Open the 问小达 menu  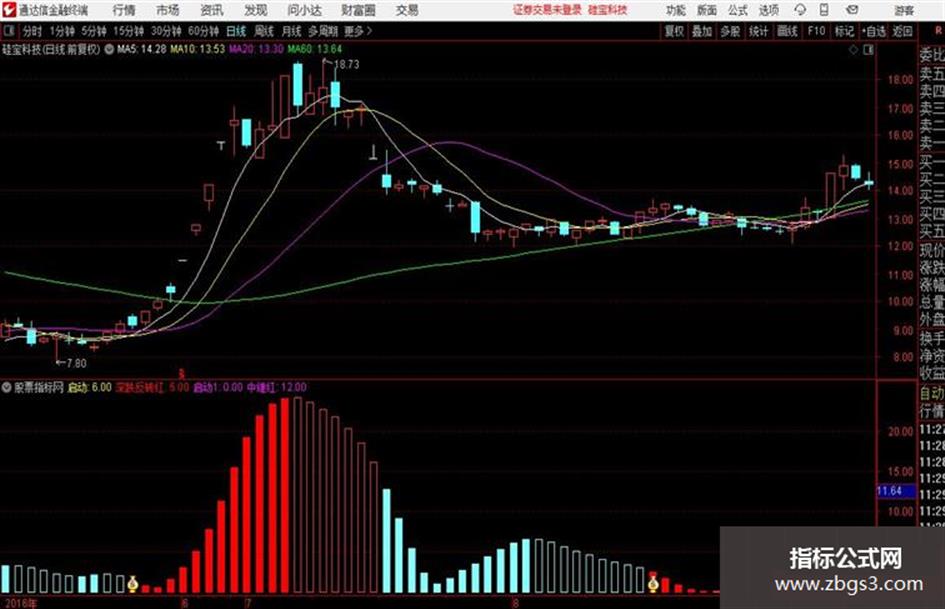point(304,10)
